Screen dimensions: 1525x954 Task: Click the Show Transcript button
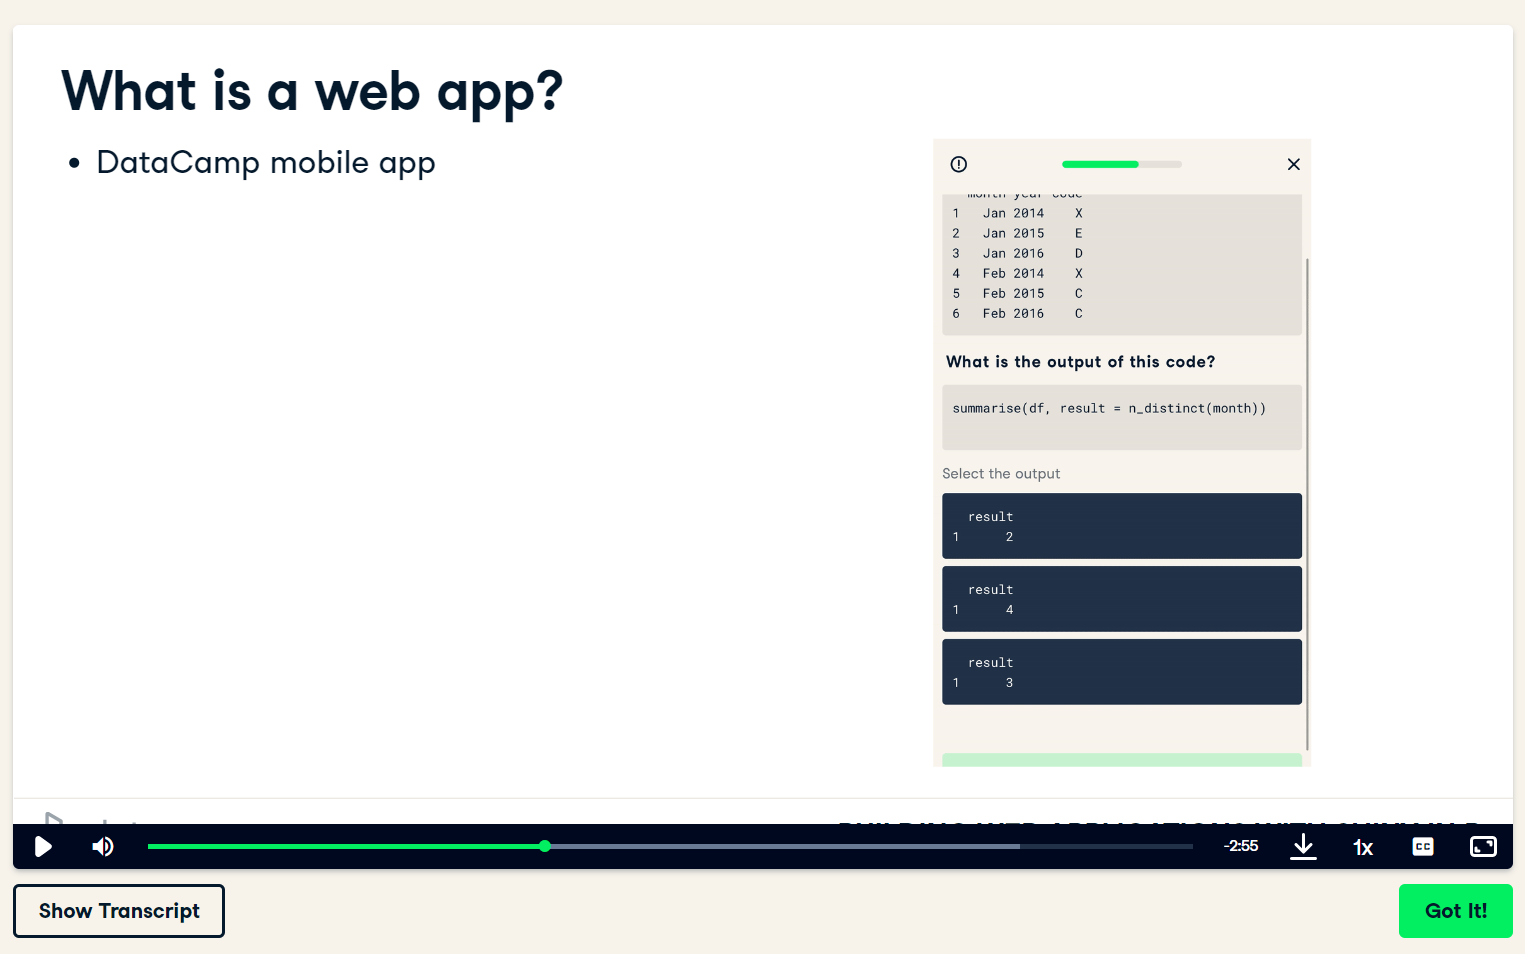tap(119, 911)
